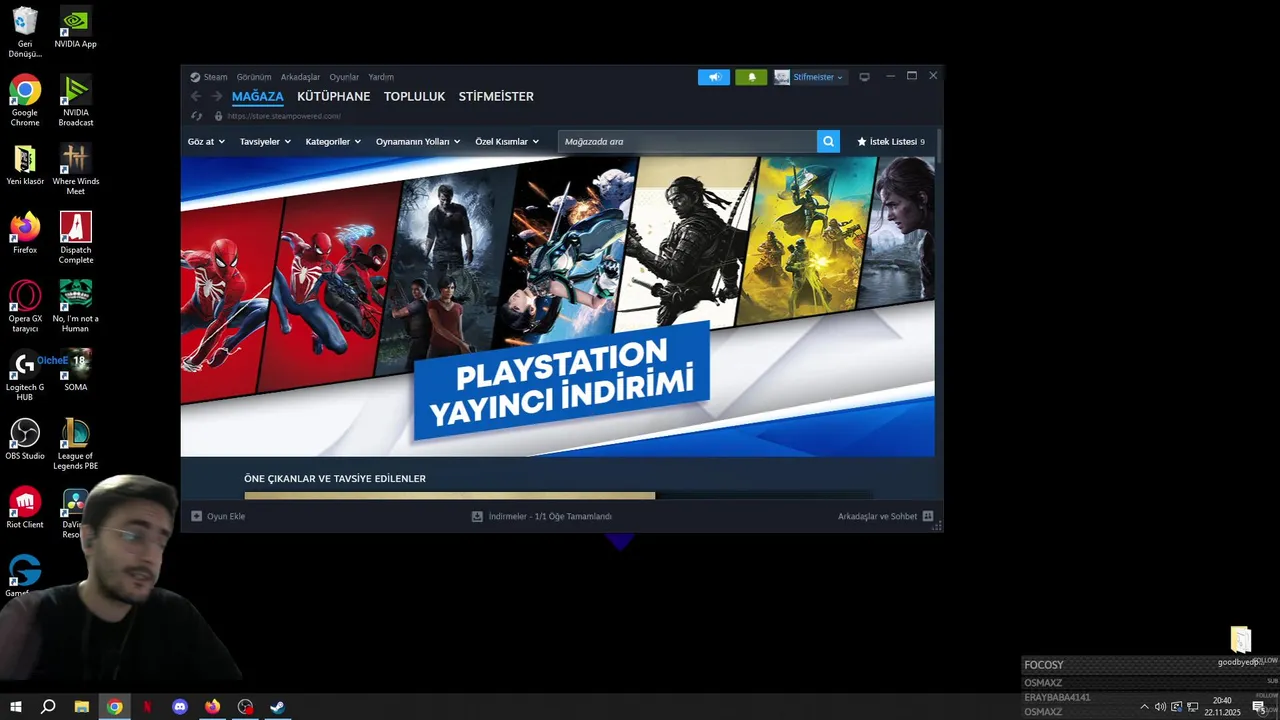This screenshot has width=1280, height=720.
Task: Click the volume speaker tray icon
Action: point(1160,707)
